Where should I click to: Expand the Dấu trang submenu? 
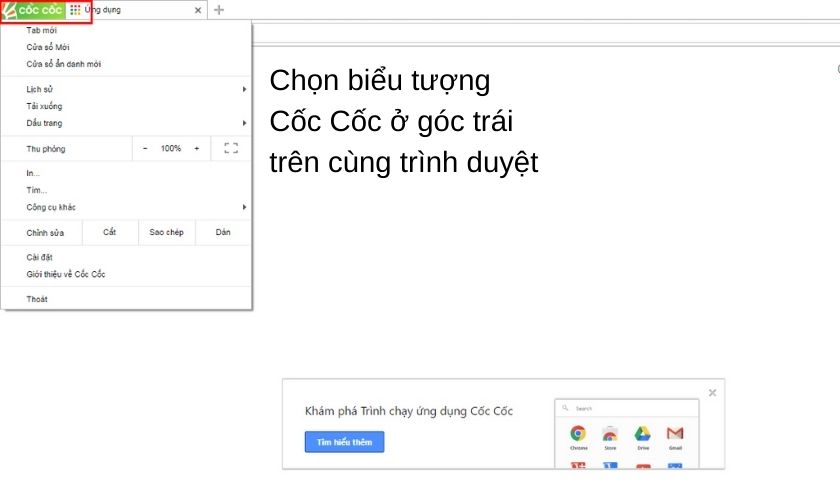click(126, 123)
